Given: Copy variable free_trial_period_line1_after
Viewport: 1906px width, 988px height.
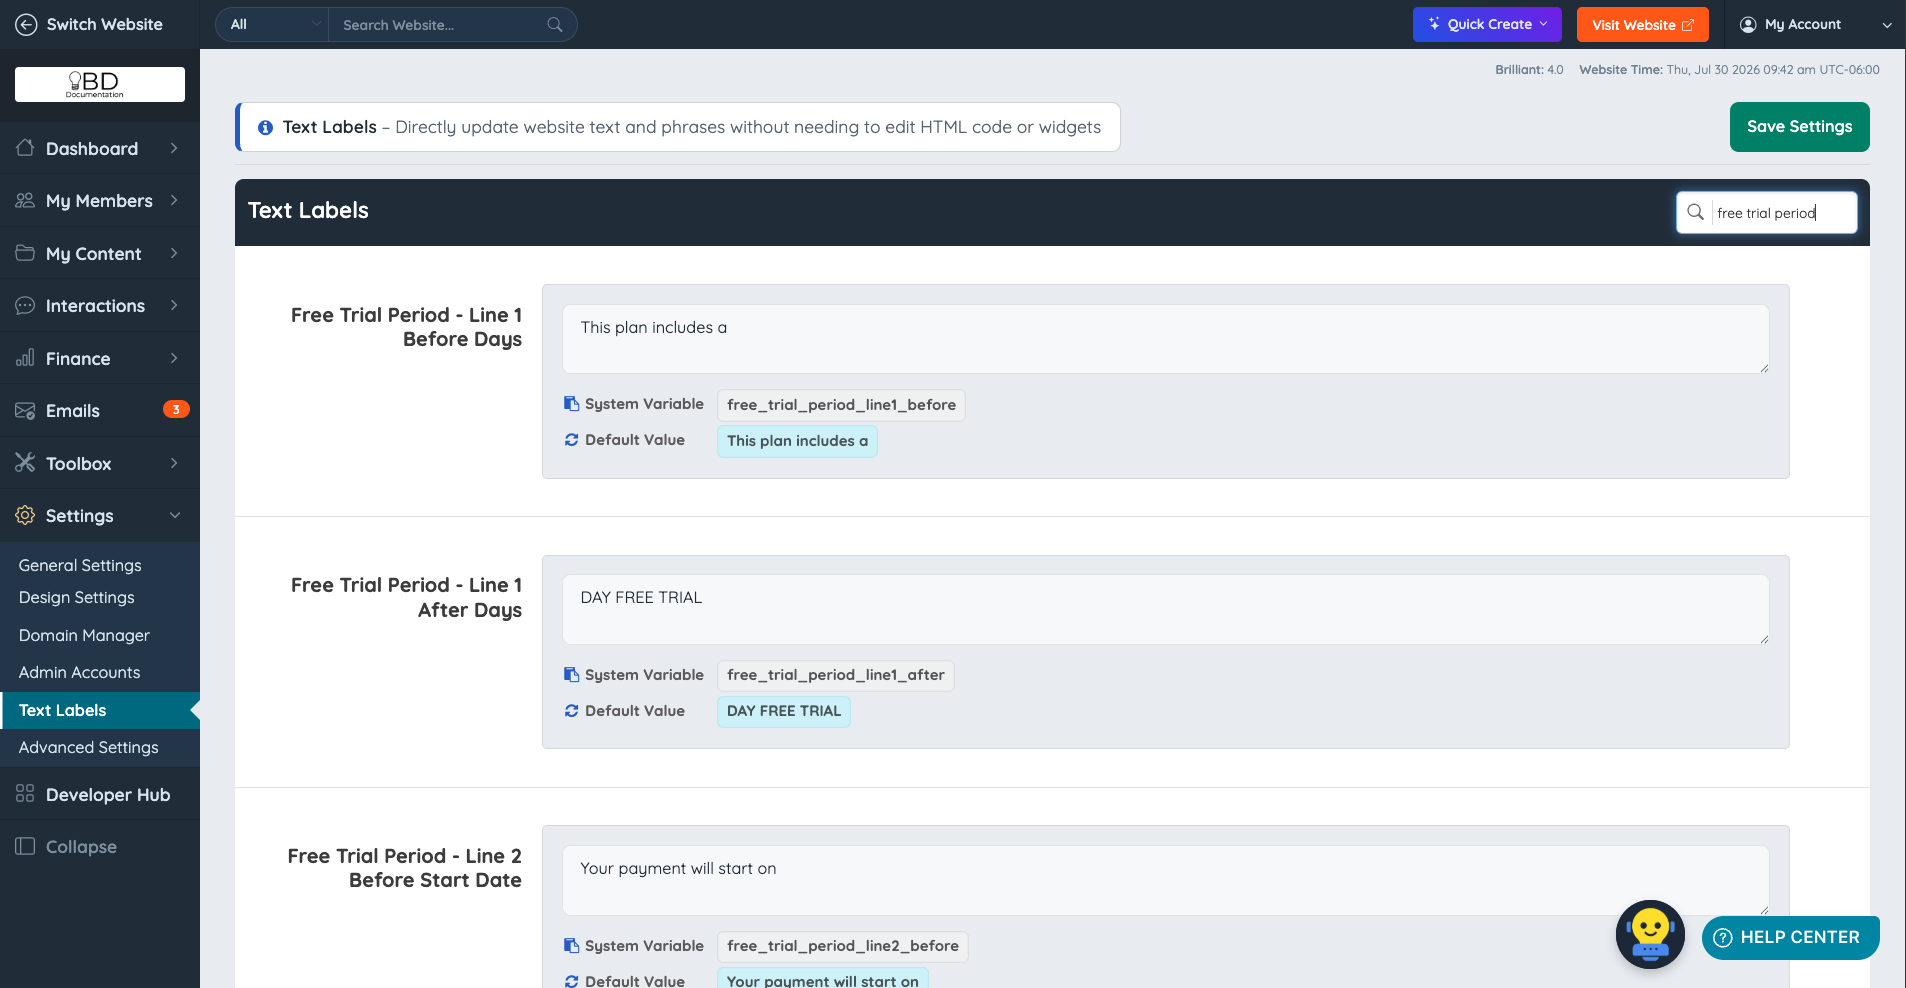Looking at the screenshot, I should click(836, 675).
